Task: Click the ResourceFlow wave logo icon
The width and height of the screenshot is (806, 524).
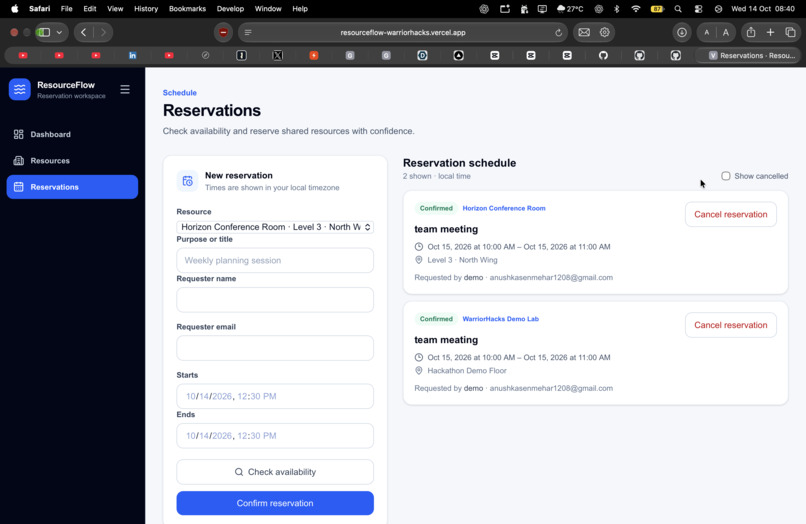Action: pos(20,89)
